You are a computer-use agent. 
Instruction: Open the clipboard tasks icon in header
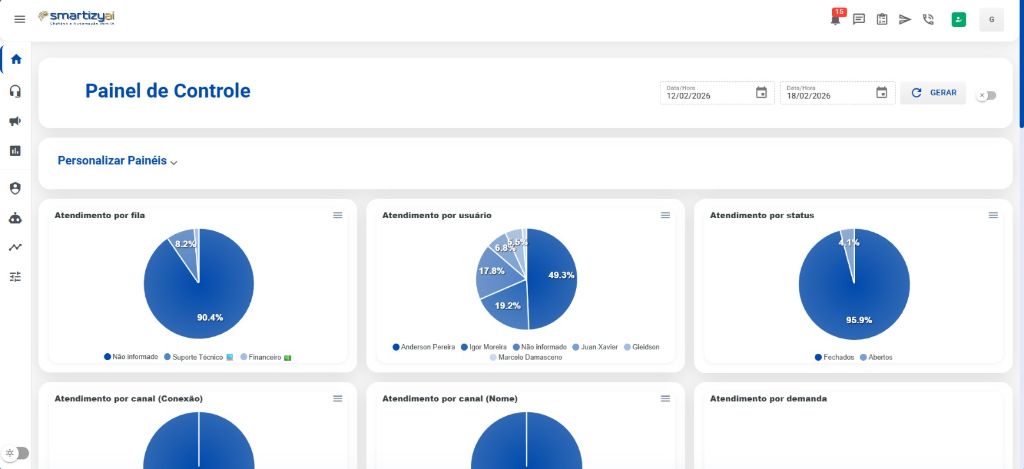[882, 20]
